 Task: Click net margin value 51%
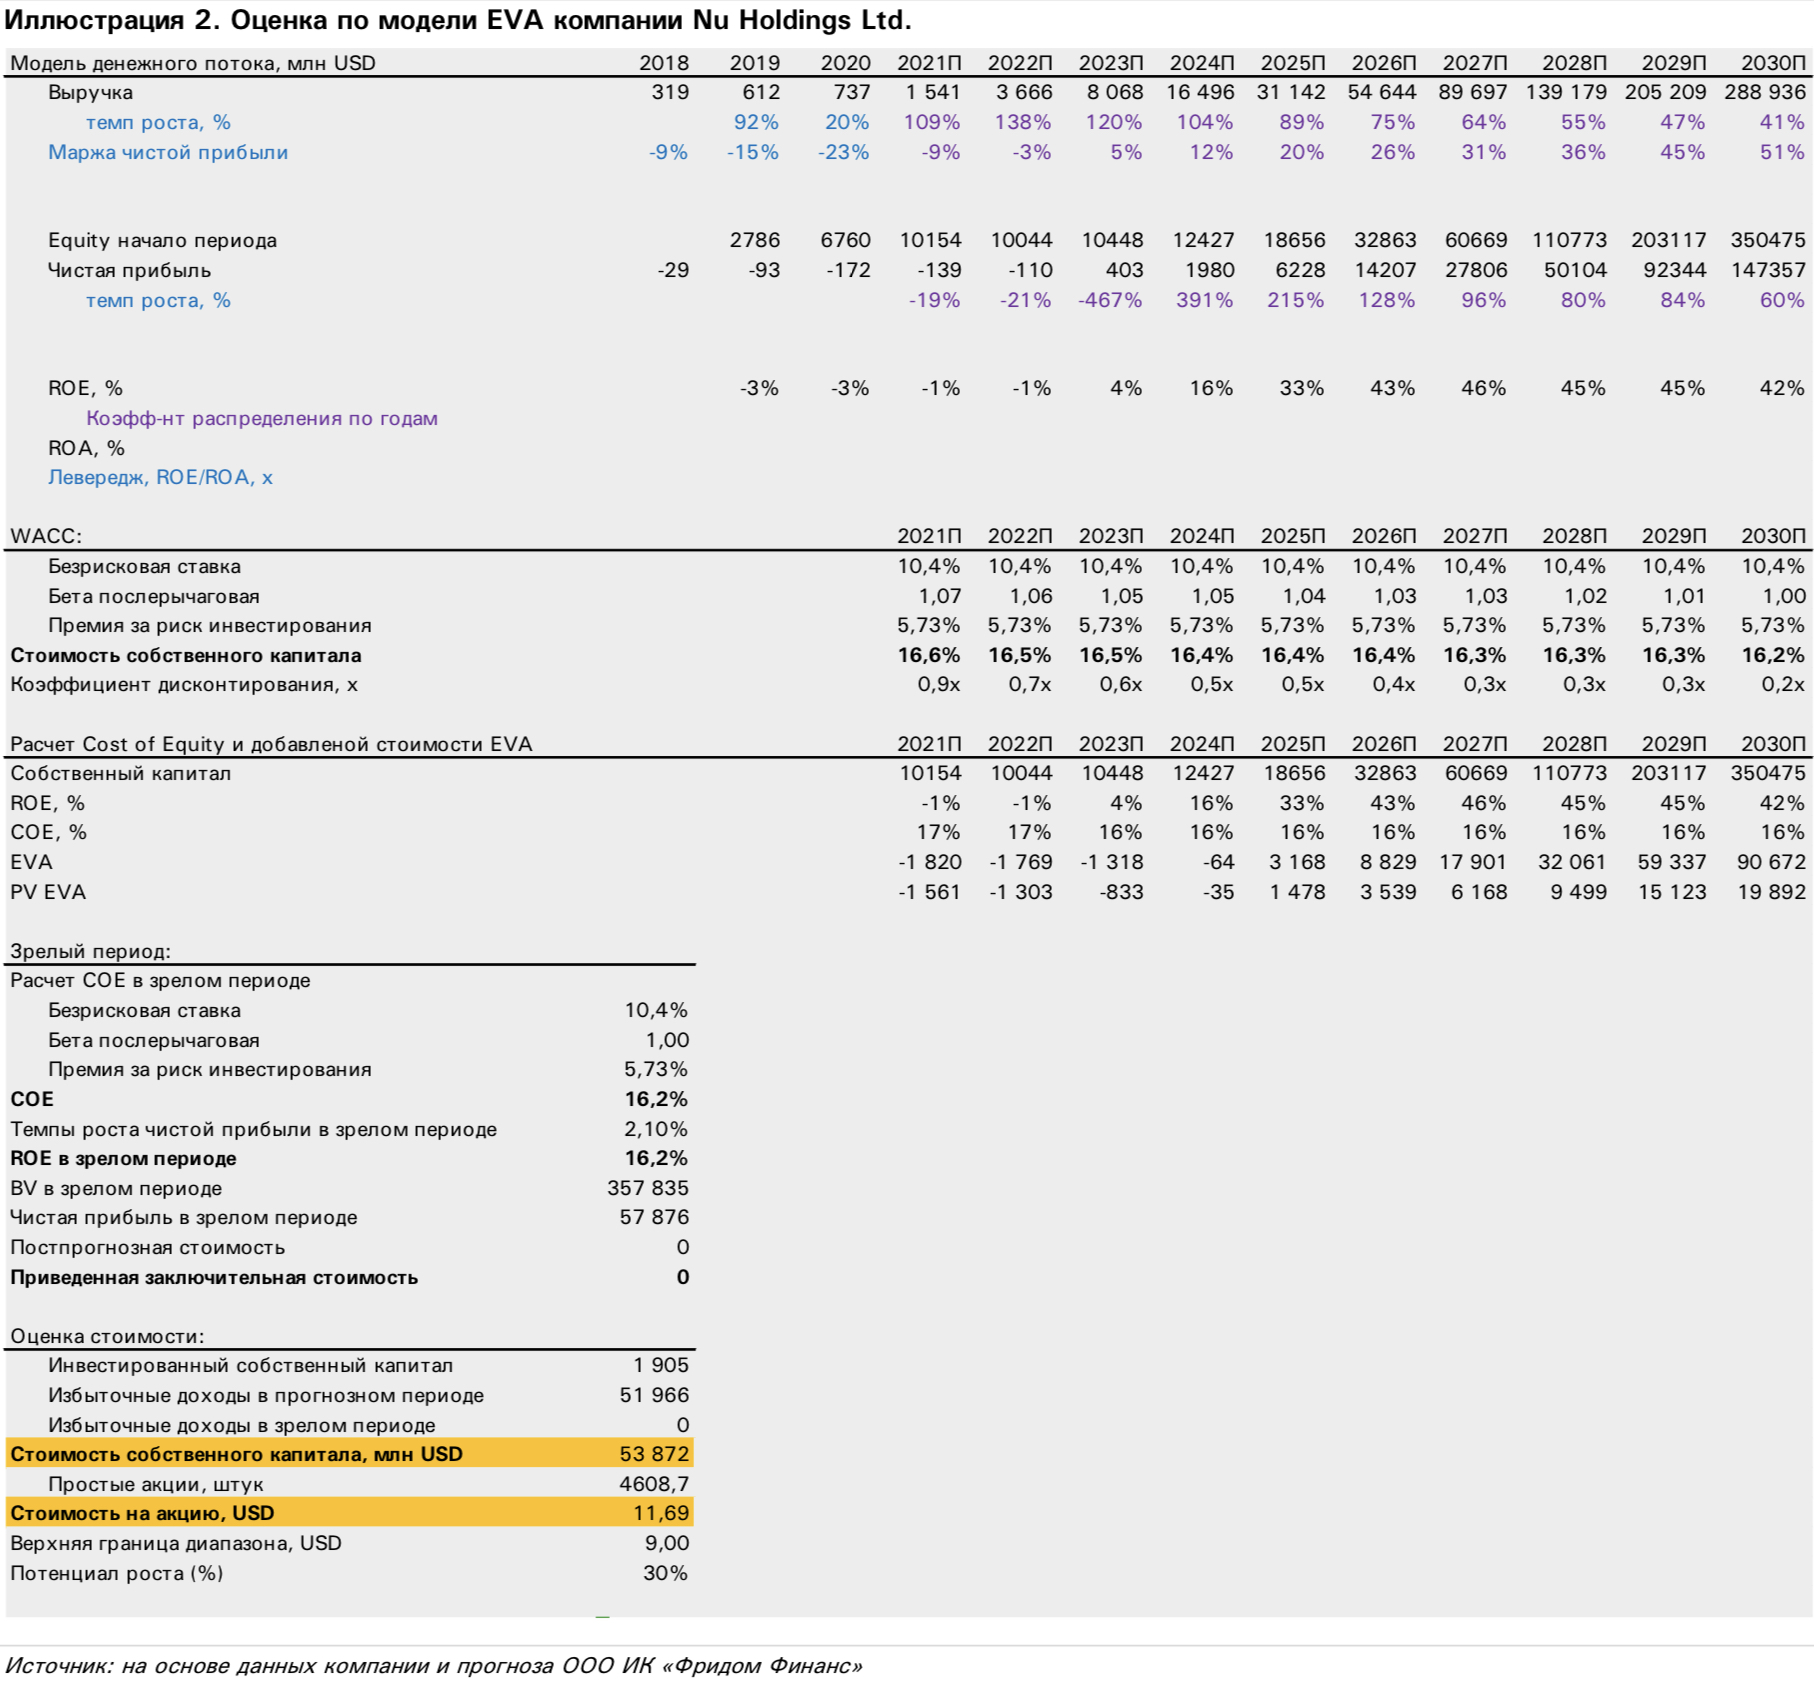coord(1782,152)
